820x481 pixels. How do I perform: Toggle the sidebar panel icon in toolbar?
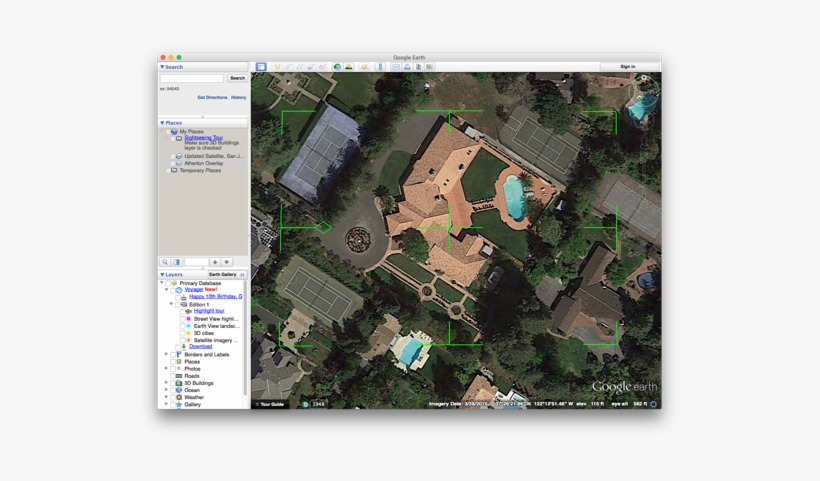pyautogui.click(x=261, y=66)
